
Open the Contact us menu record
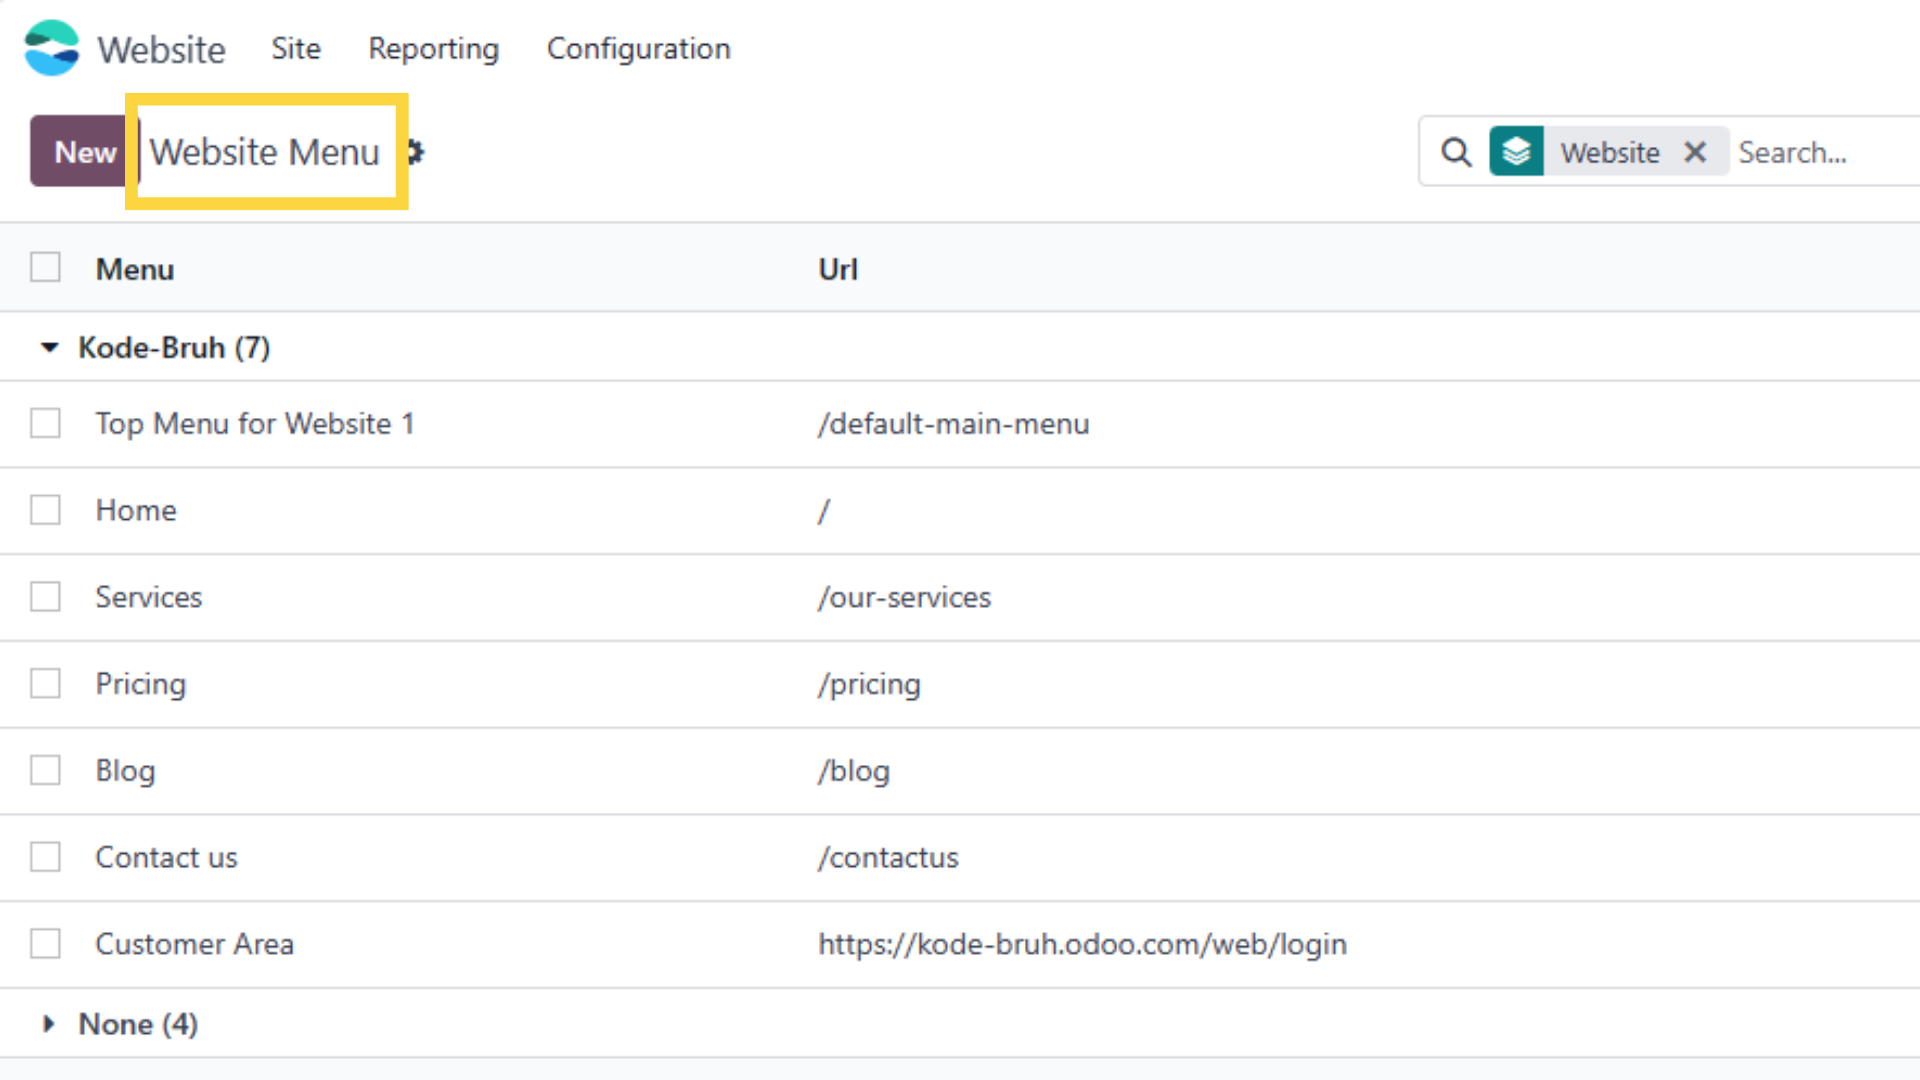point(167,857)
